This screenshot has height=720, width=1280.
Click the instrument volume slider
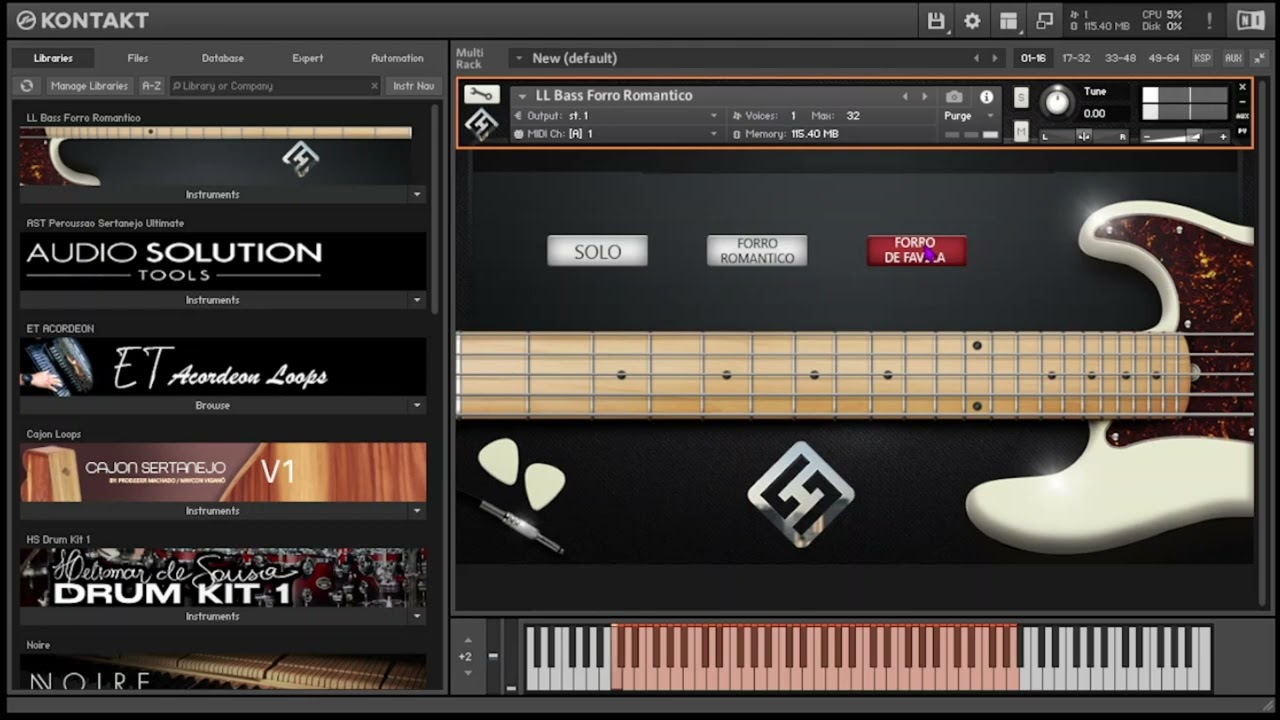[x=1185, y=136]
